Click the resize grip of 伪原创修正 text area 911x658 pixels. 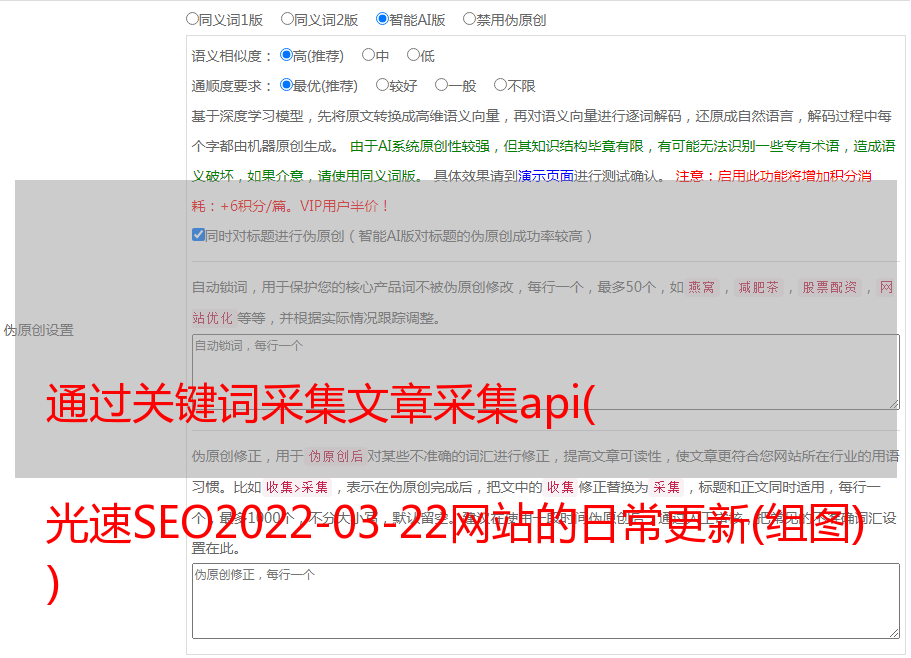tap(894, 633)
